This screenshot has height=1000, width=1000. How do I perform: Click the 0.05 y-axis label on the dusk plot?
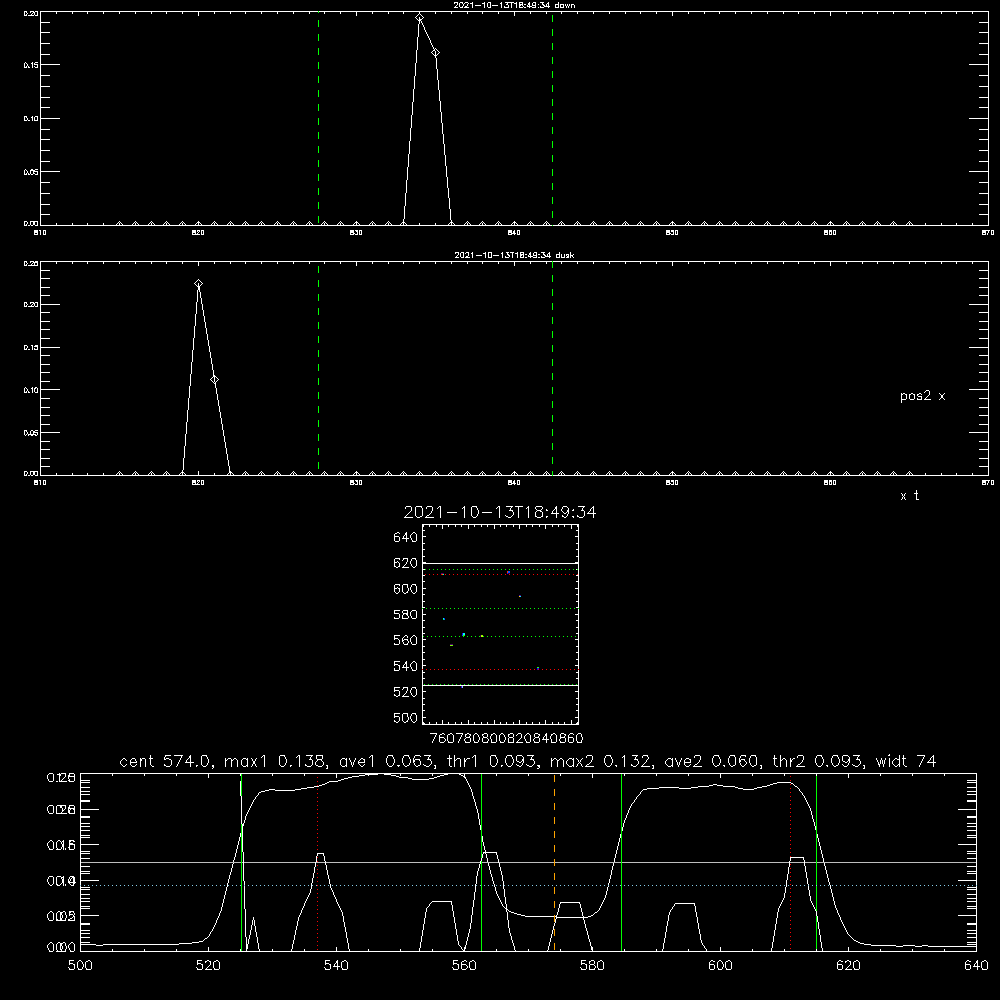point(30,432)
